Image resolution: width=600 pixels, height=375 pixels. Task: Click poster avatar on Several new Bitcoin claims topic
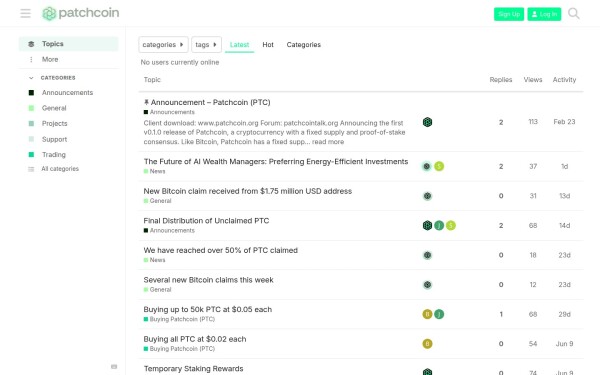427,285
